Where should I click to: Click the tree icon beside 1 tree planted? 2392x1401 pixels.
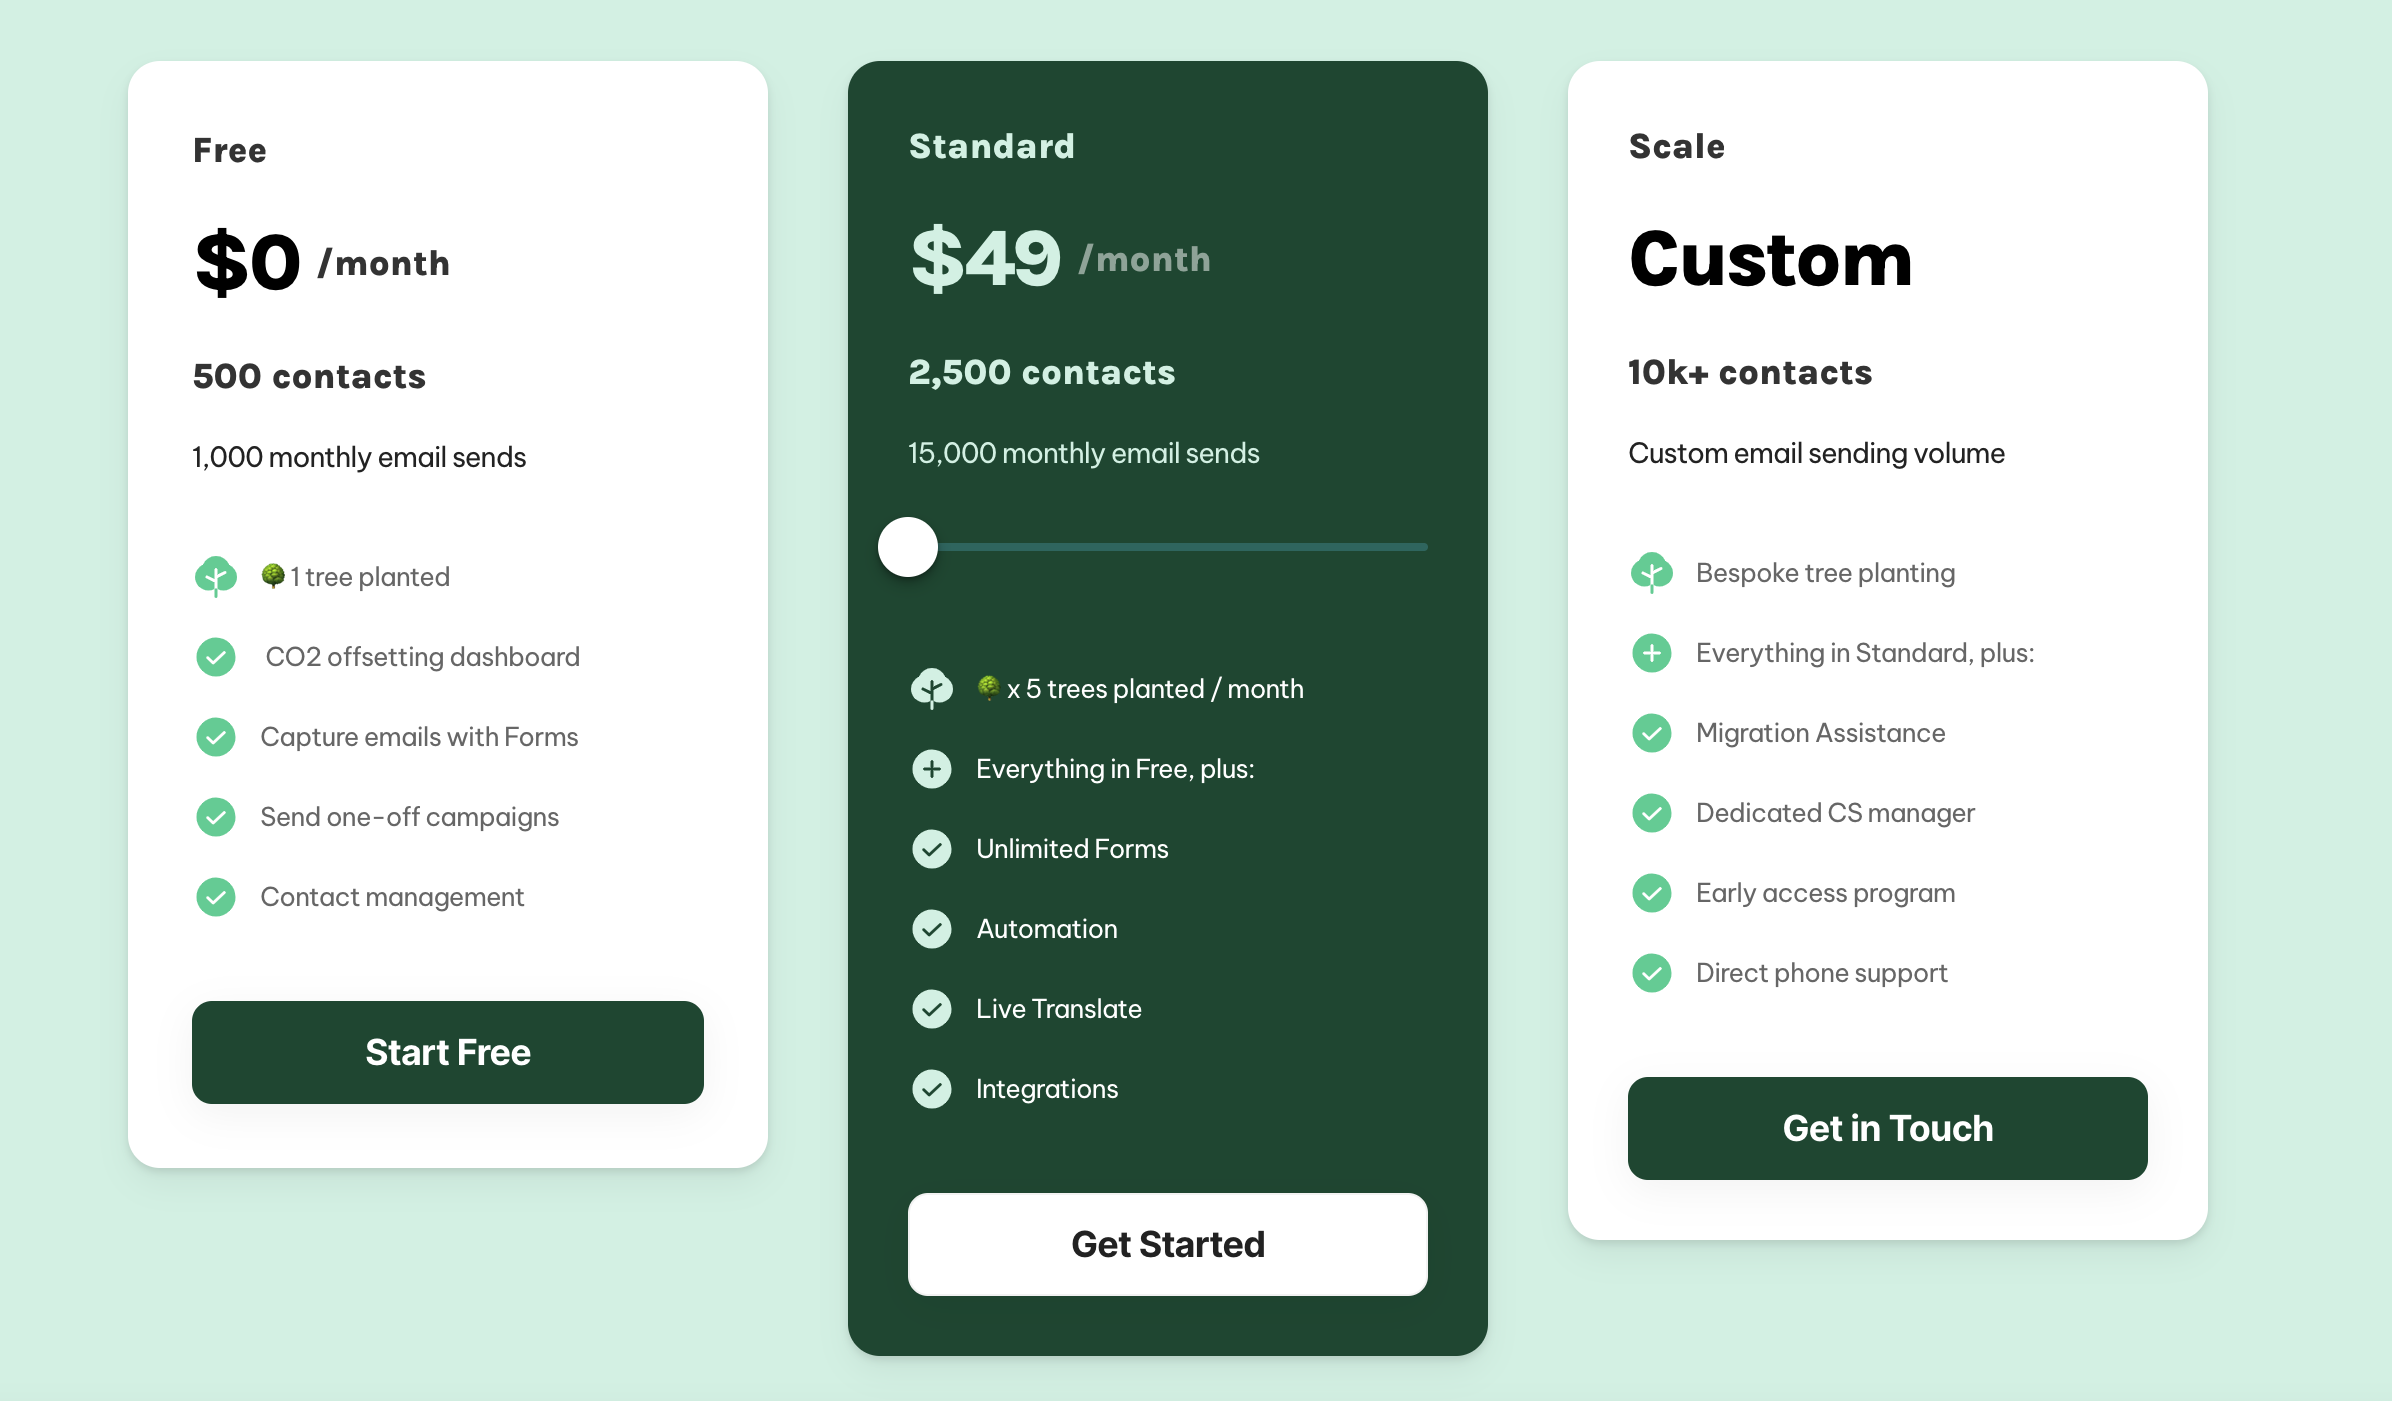tap(216, 577)
